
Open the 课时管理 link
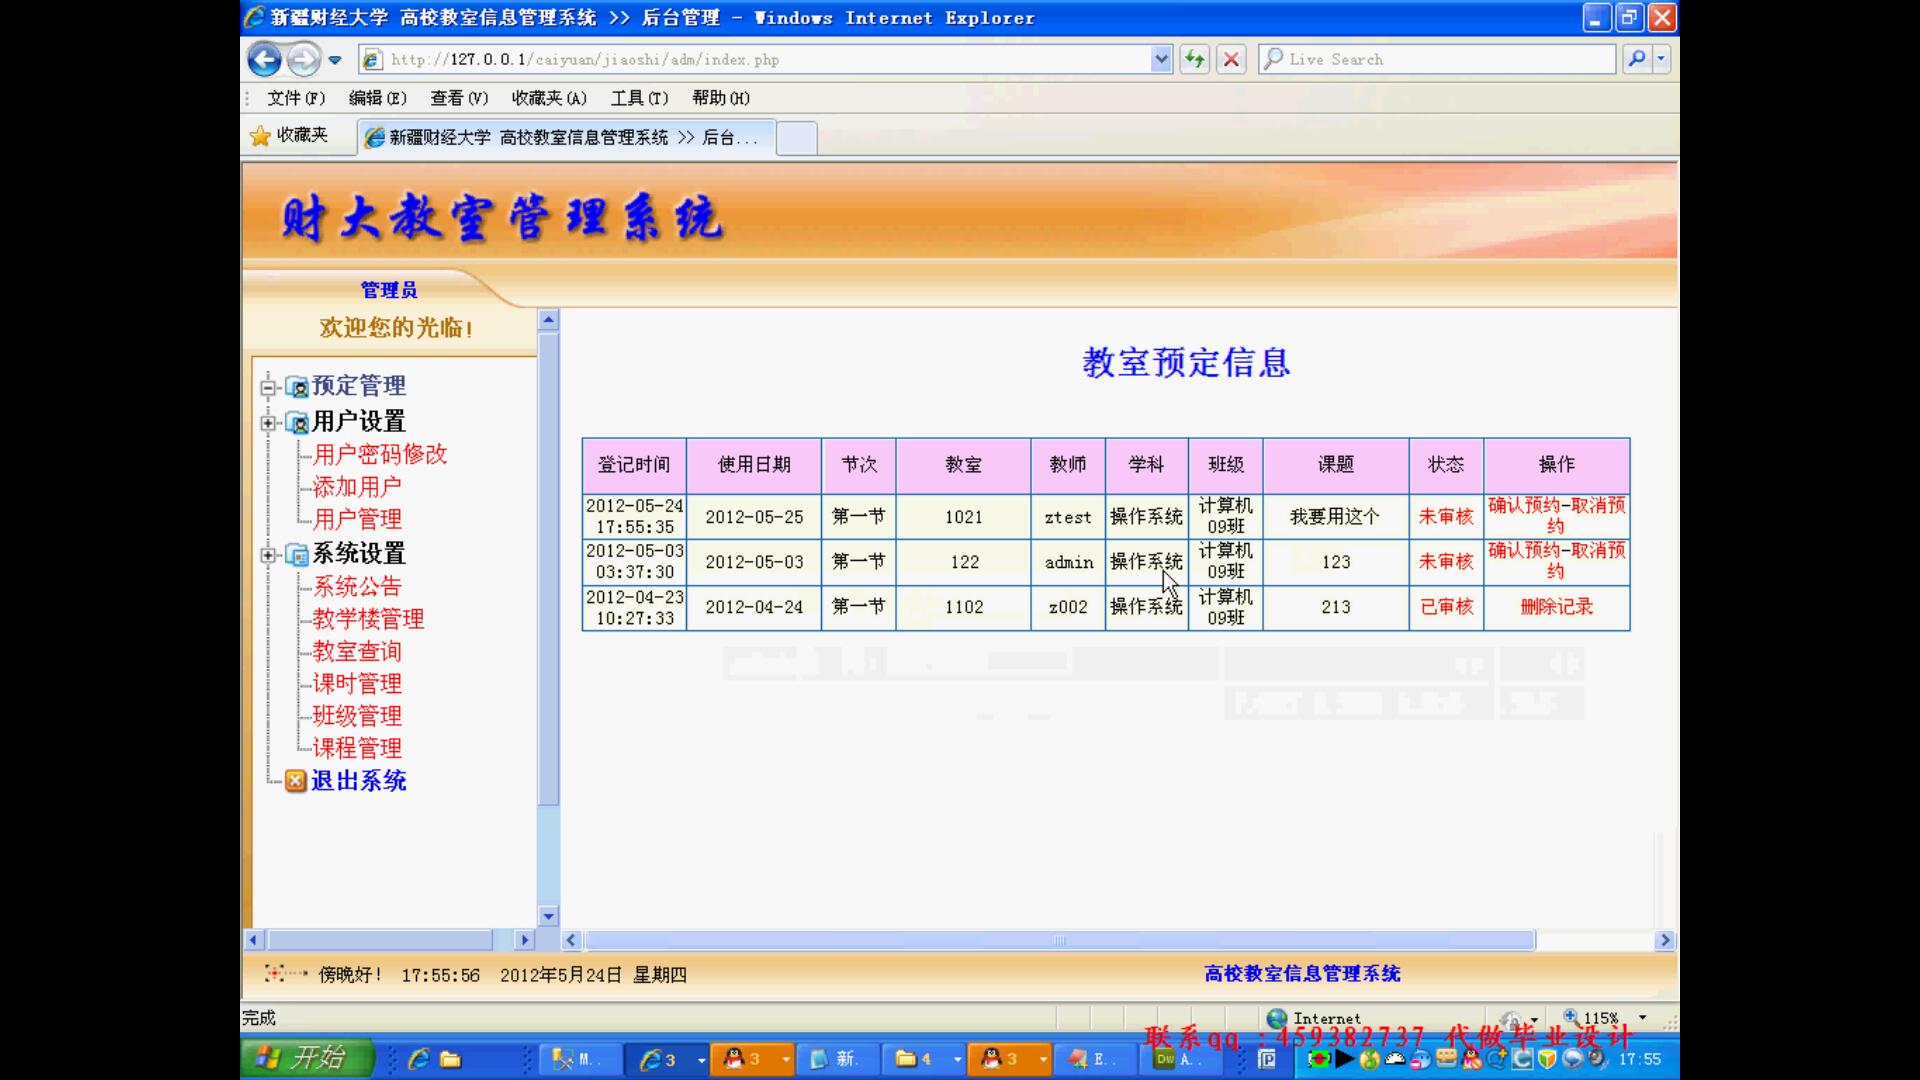357,684
